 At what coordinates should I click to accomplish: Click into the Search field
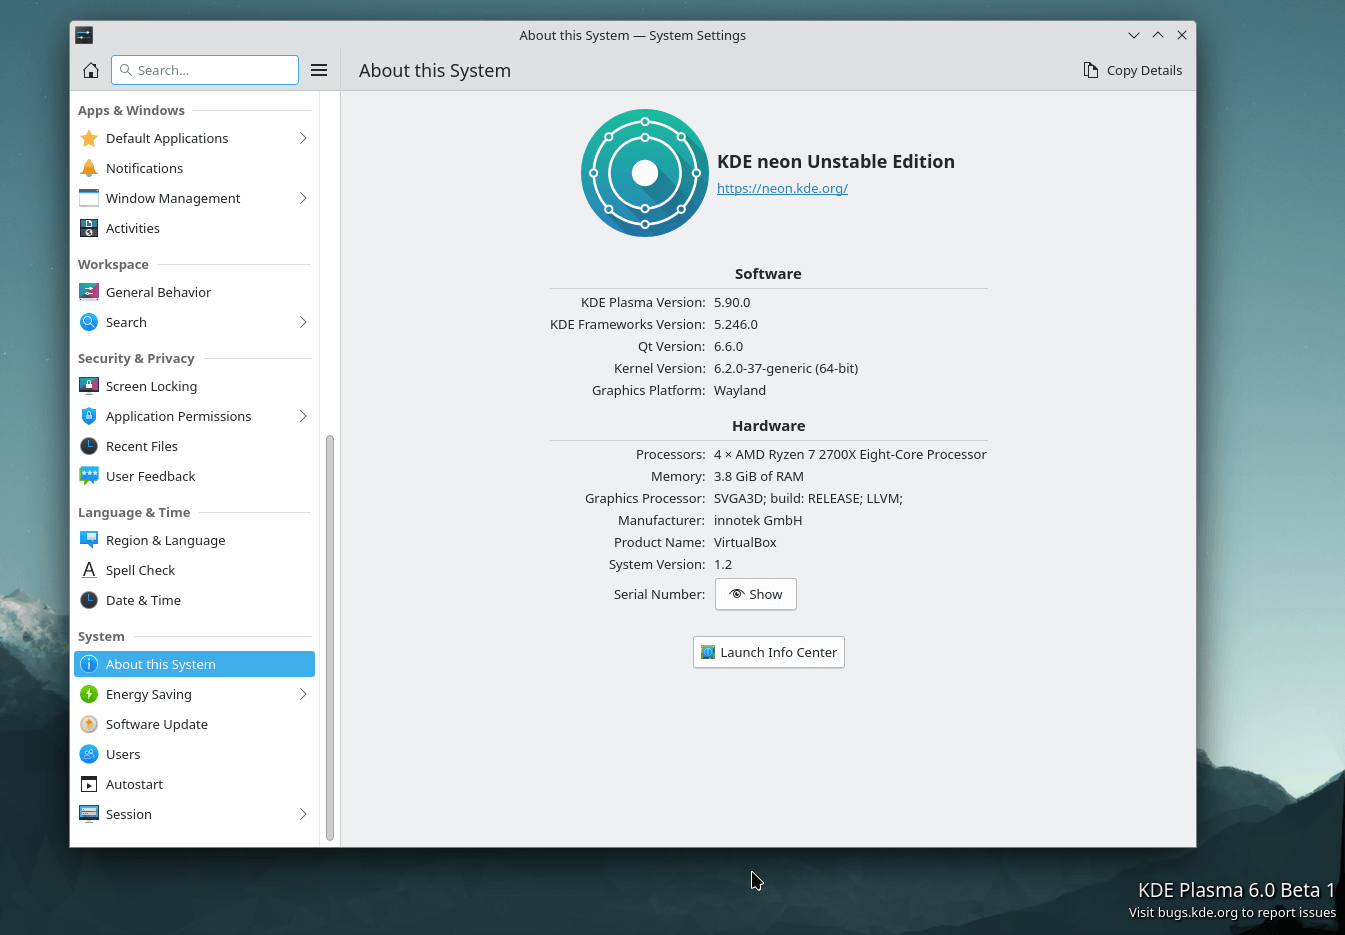coord(205,70)
